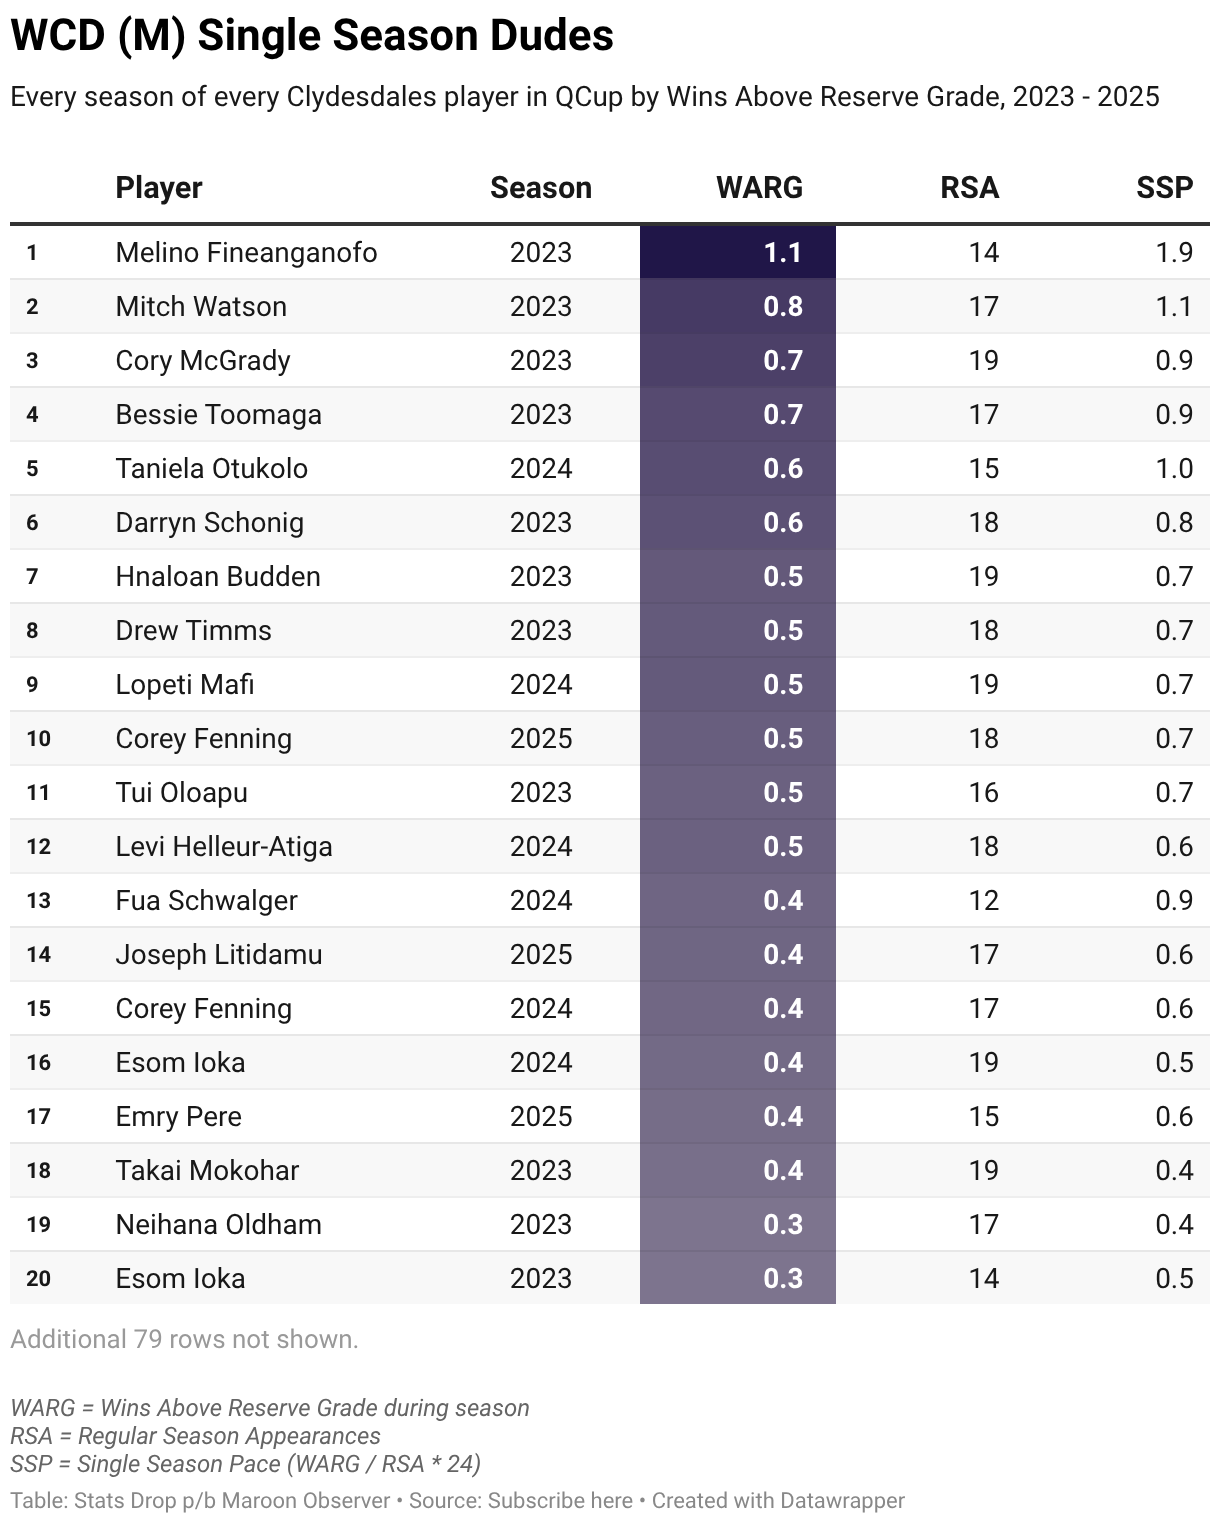The image size is (1220, 1524).
Task: Click rank number 20 for Esom Ioka
Action: pos(39,1278)
